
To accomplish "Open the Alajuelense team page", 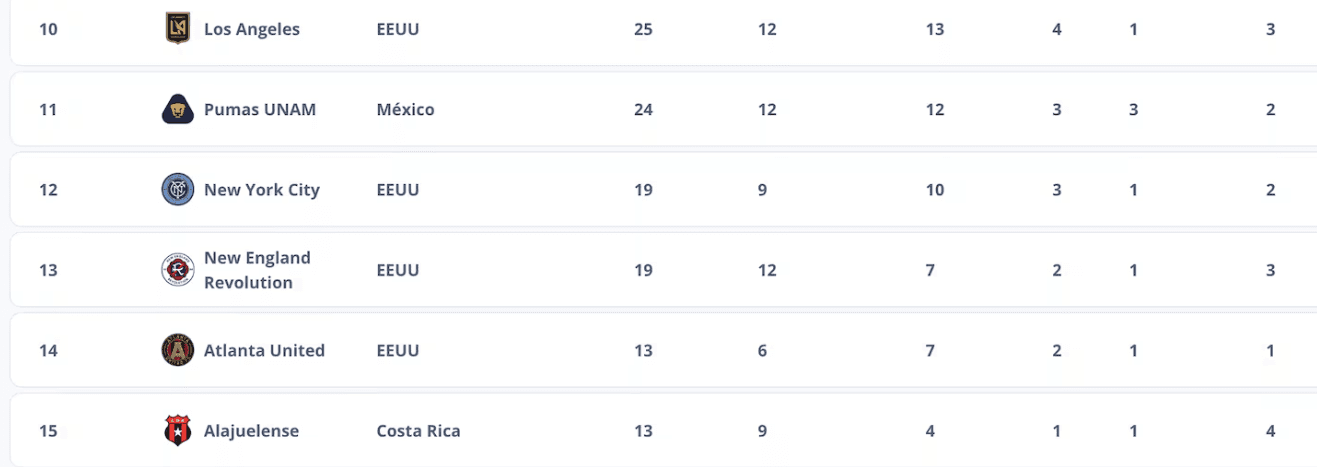I will 251,431.
